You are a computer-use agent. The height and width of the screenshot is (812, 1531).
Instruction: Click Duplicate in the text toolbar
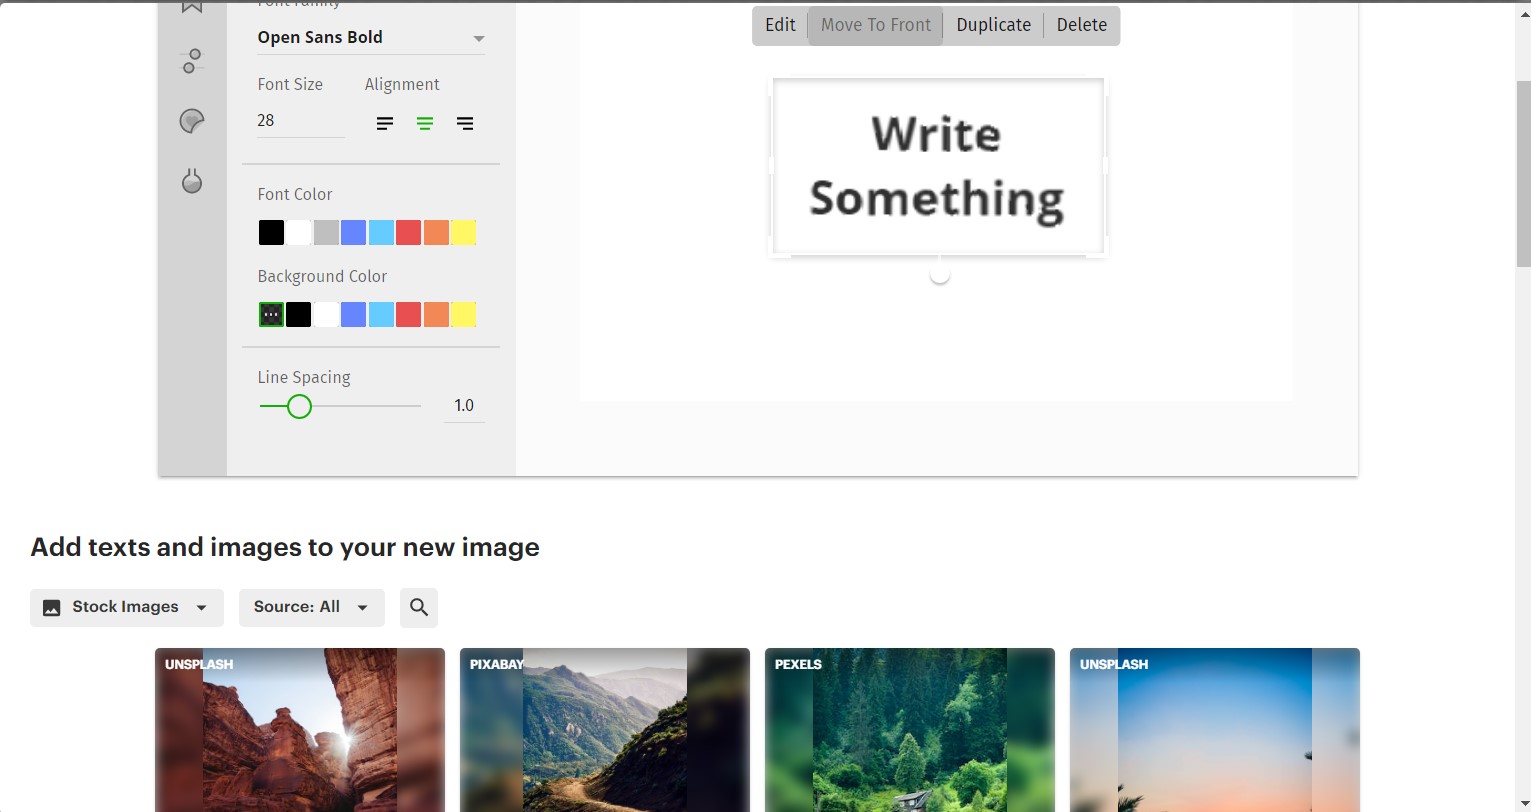(x=993, y=25)
